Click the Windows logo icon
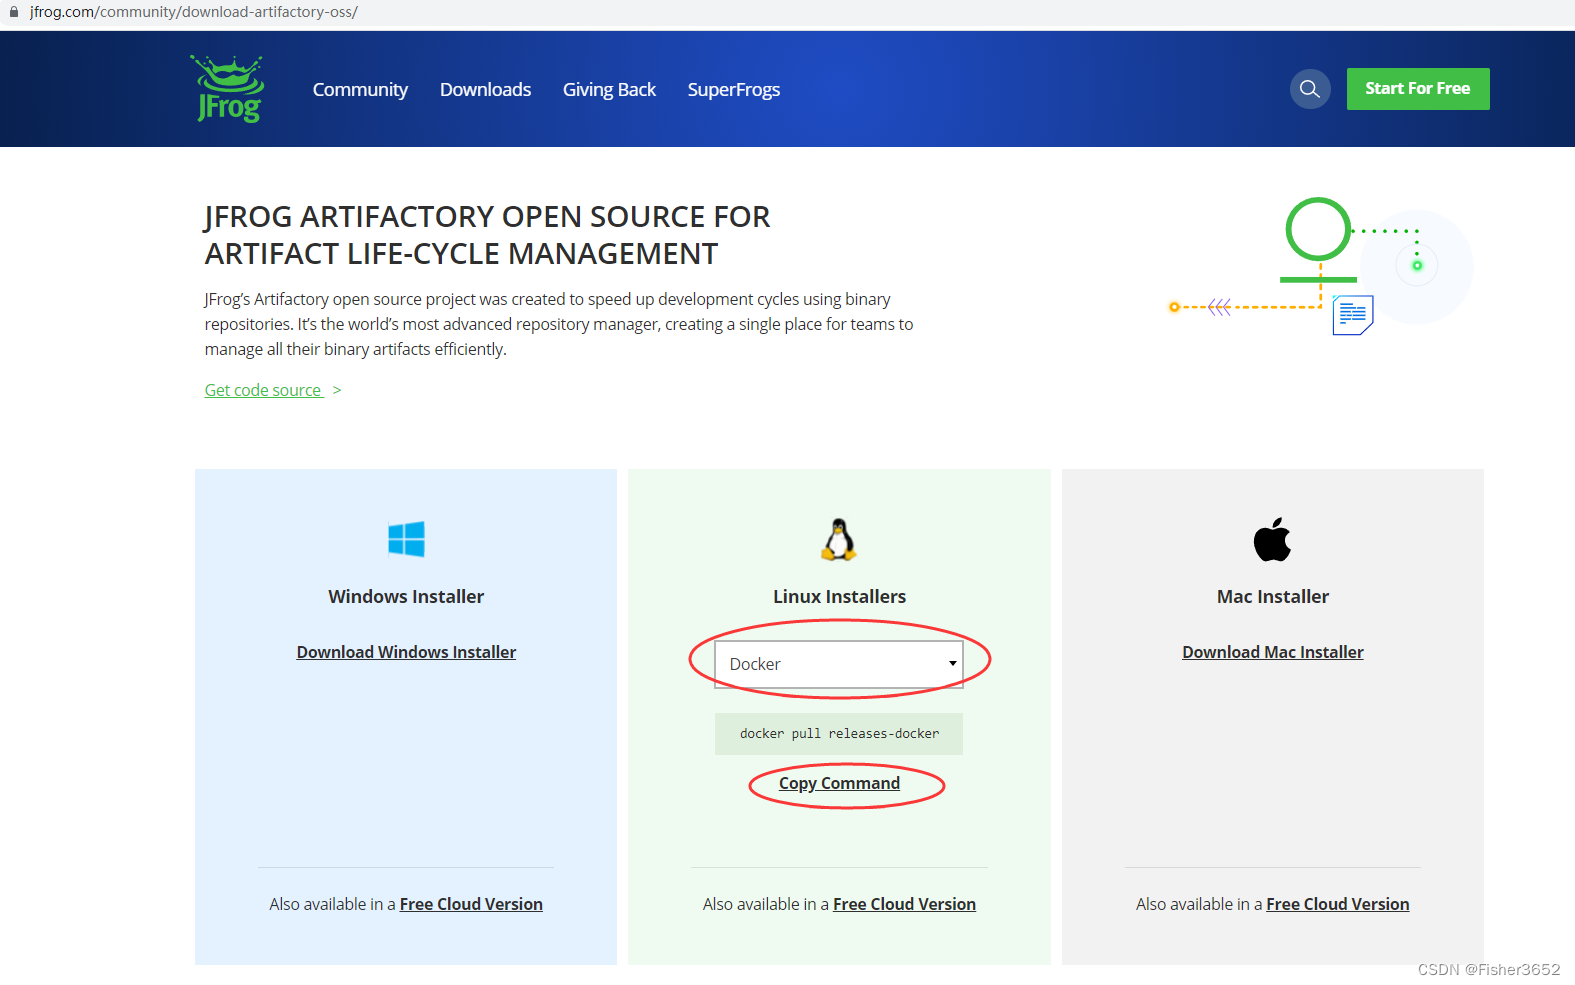Viewport: 1575px width, 985px height. 406,539
